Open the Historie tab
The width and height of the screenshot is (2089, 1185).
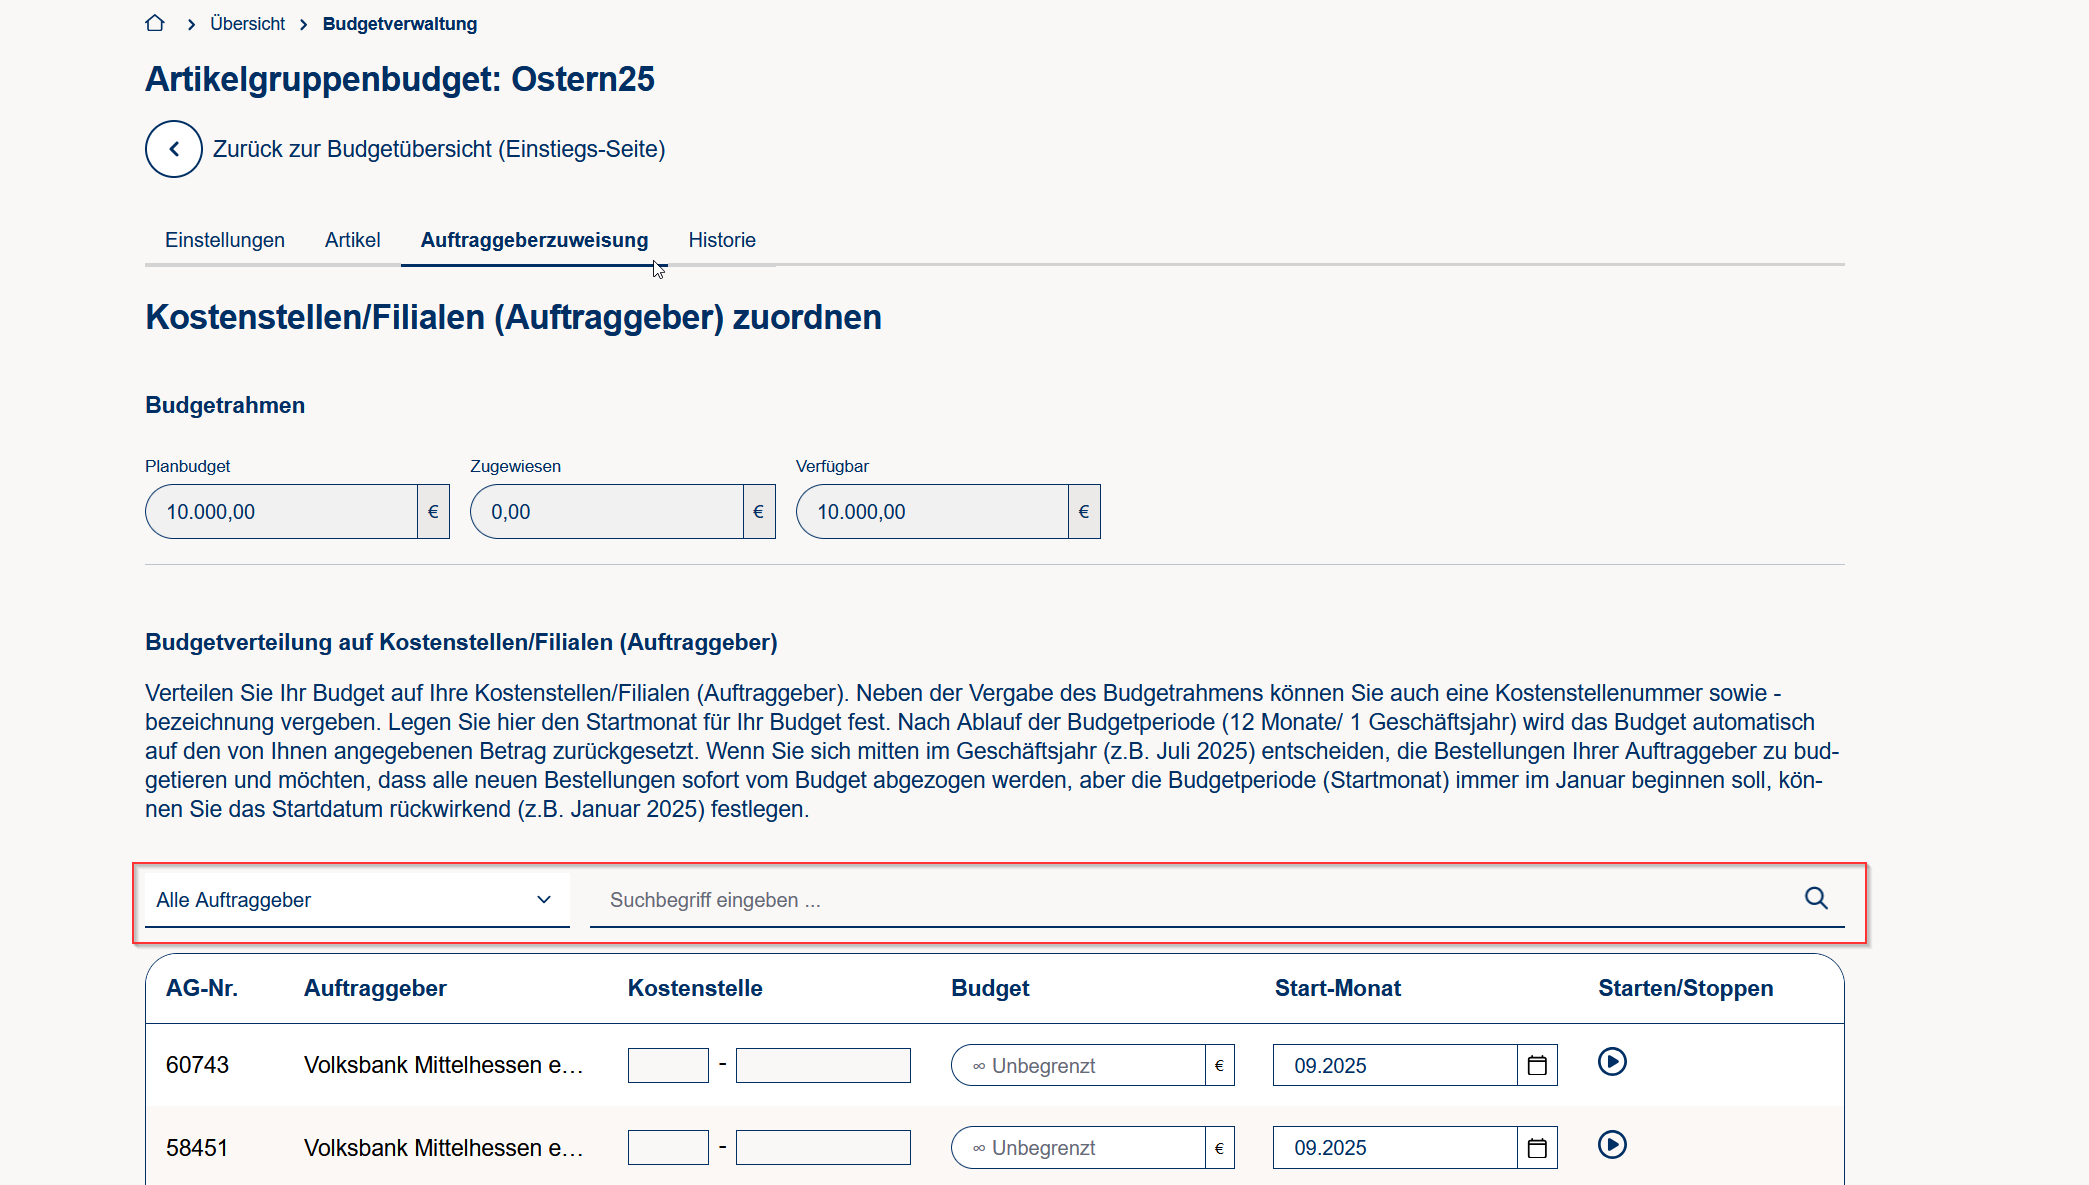point(721,240)
